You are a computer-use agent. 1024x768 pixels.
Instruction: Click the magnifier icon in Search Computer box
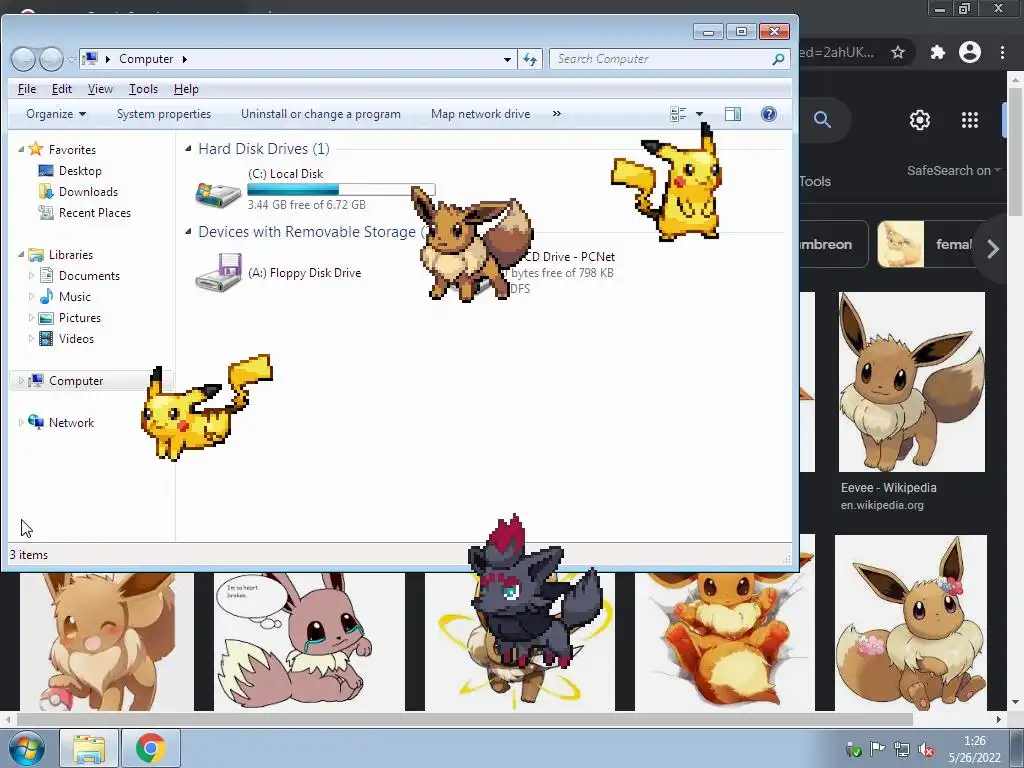(778, 59)
